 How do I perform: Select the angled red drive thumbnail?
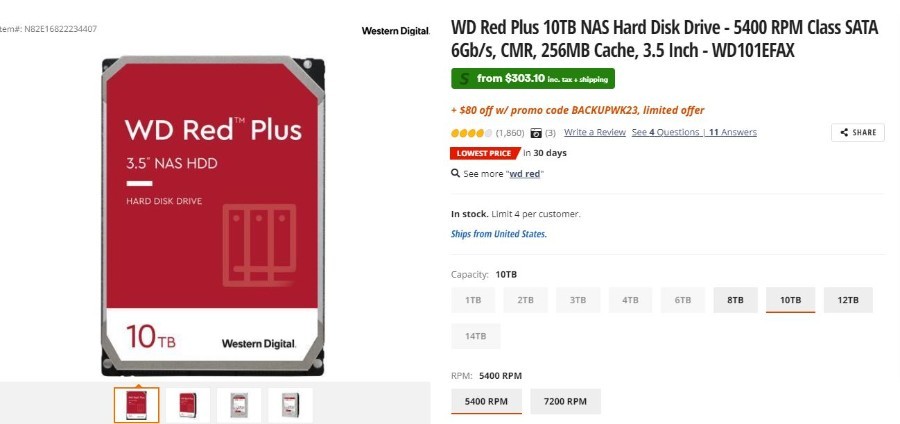[x=188, y=405]
